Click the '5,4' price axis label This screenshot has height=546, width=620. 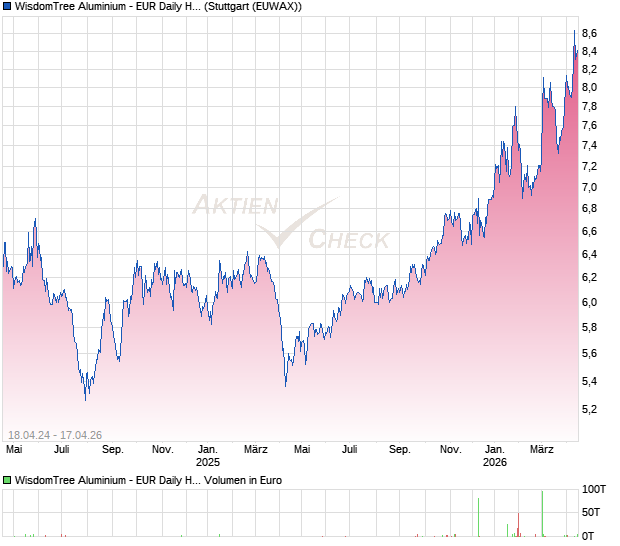tap(589, 382)
